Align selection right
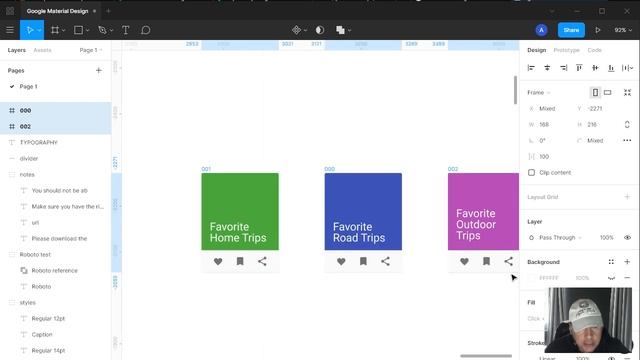 click(563, 68)
